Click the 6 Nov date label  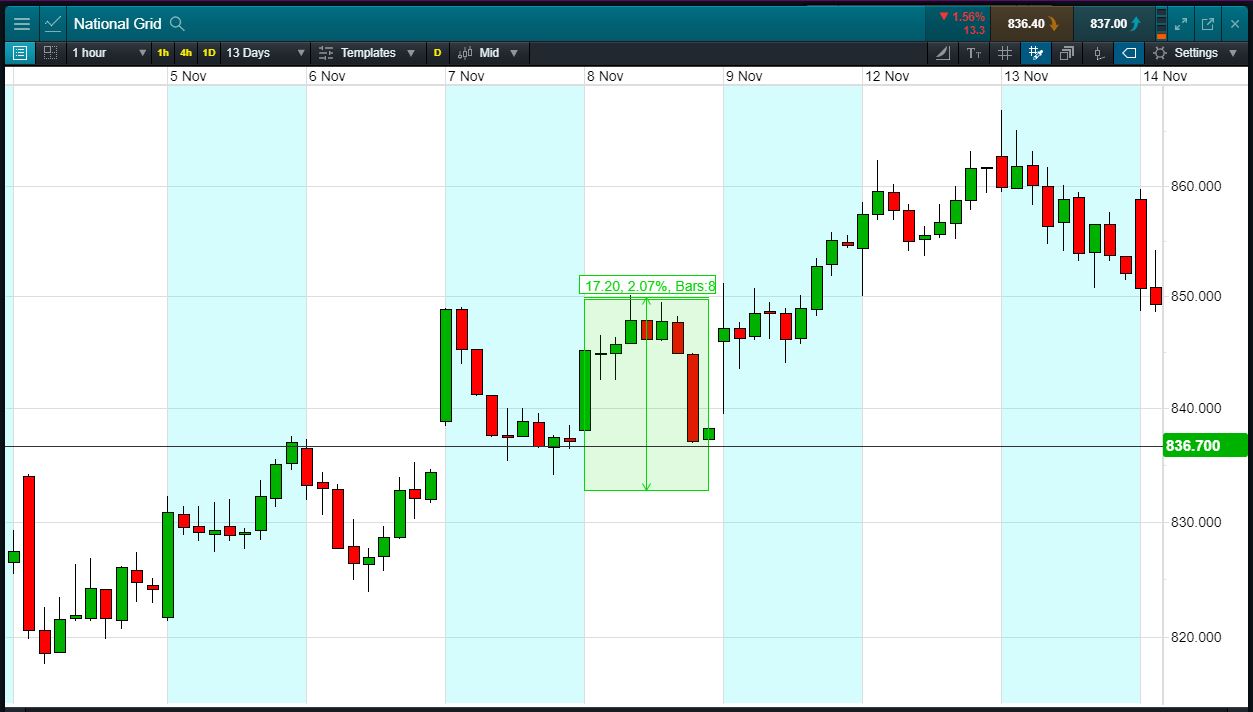[327, 76]
